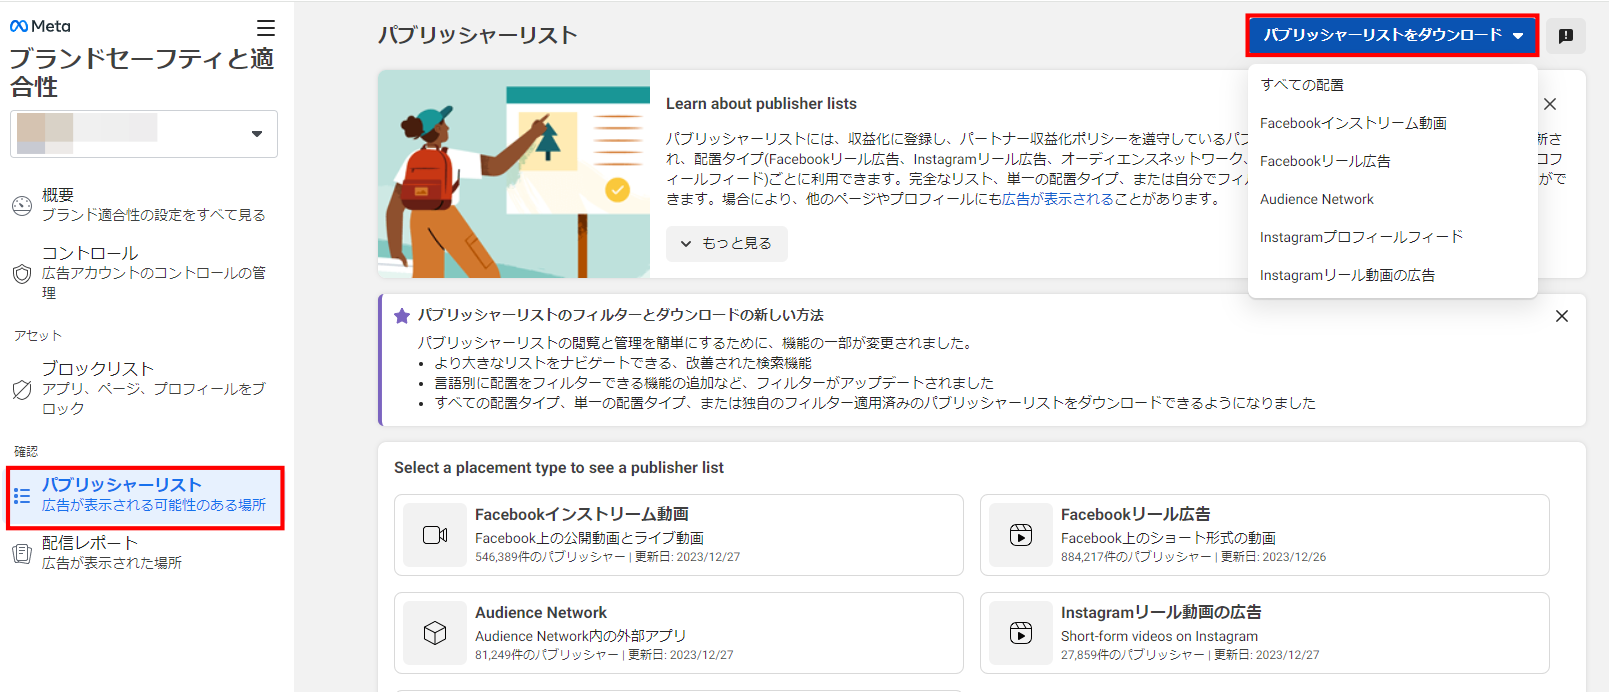
Task: Dismiss the Learn about publisher lists banner
Action: point(1549,104)
